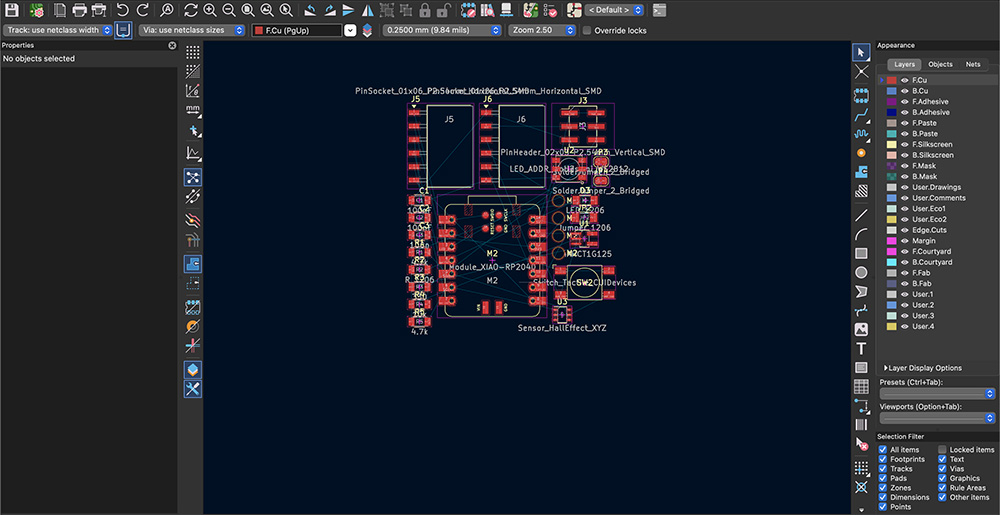This screenshot has height=515, width=1000.
Task: Open the scripting console
Action: click(660, 10)
